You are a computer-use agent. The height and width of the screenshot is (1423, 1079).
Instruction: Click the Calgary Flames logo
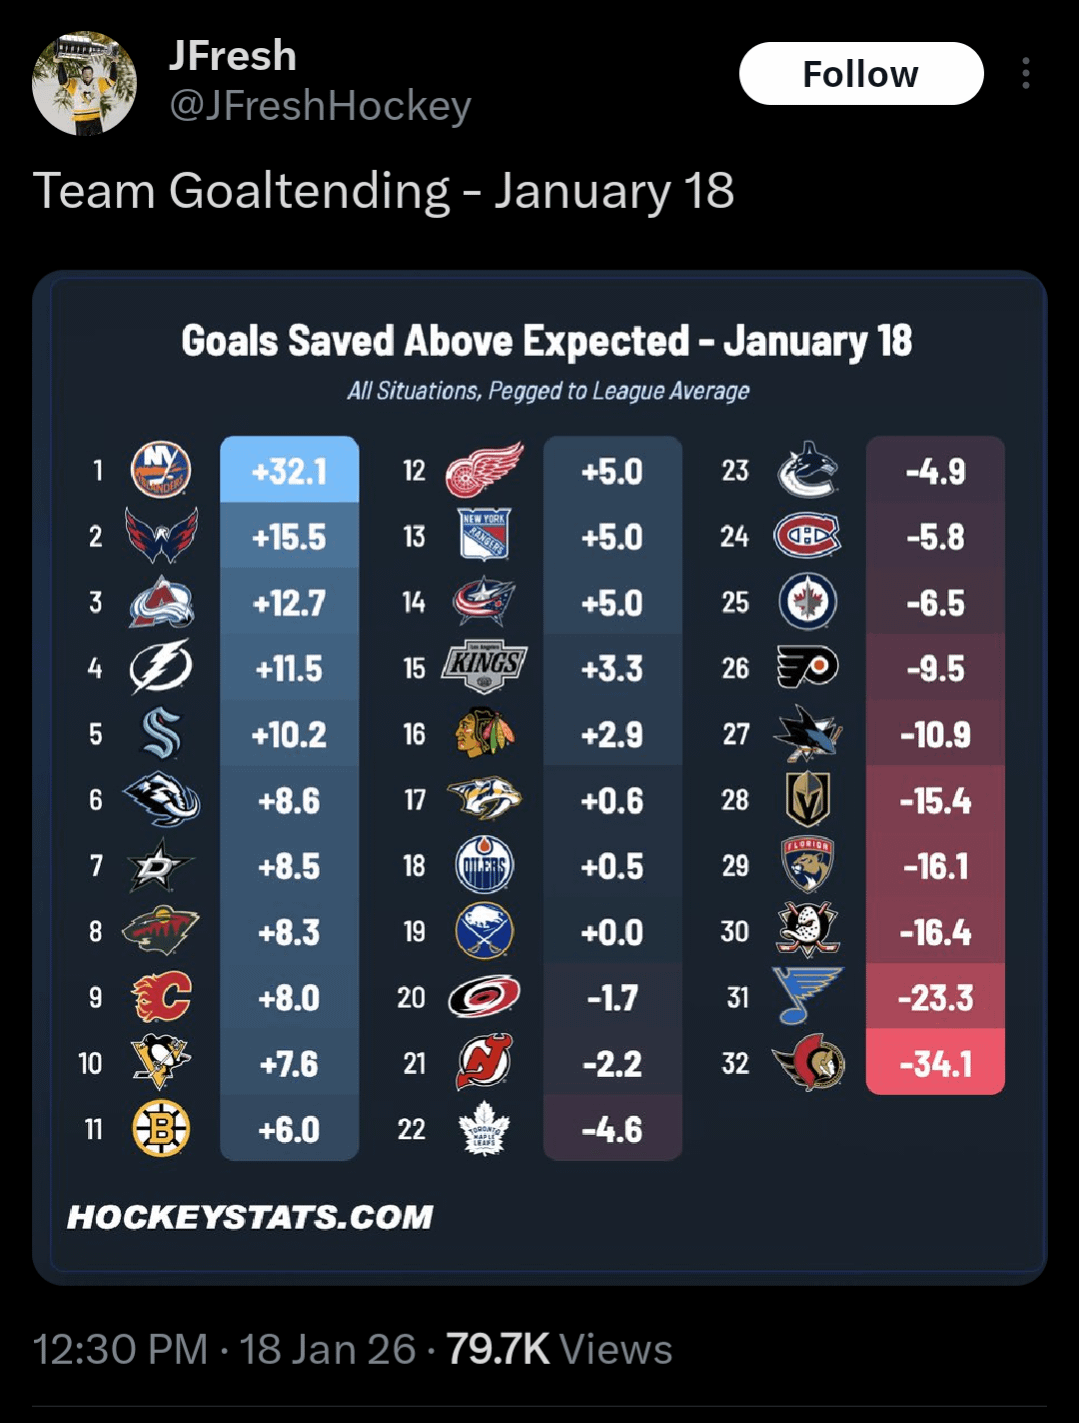click(x=161, y=997)
